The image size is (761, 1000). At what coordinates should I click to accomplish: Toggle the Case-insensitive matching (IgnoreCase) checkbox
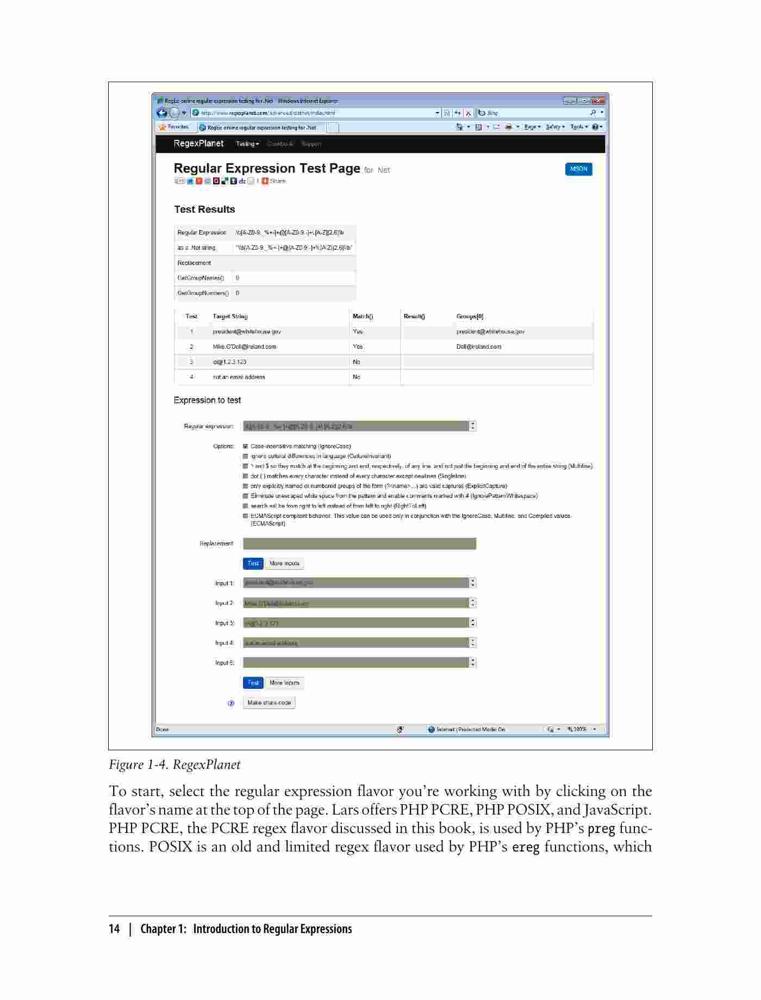246,446
